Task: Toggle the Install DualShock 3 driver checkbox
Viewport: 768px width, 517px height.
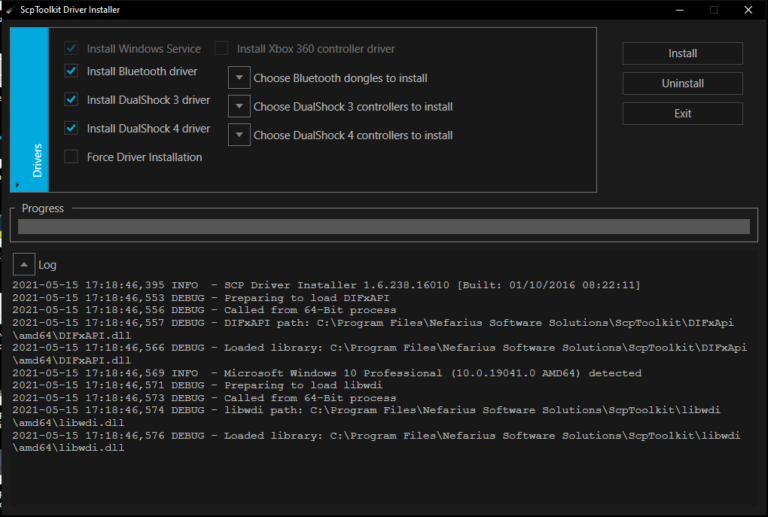Action: [x=71, y=100]
